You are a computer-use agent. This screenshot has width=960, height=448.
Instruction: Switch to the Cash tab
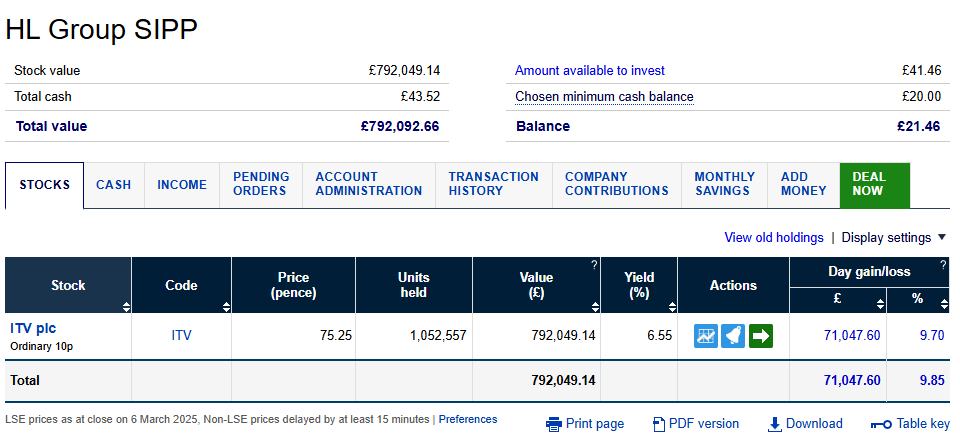tap(114, 185)
